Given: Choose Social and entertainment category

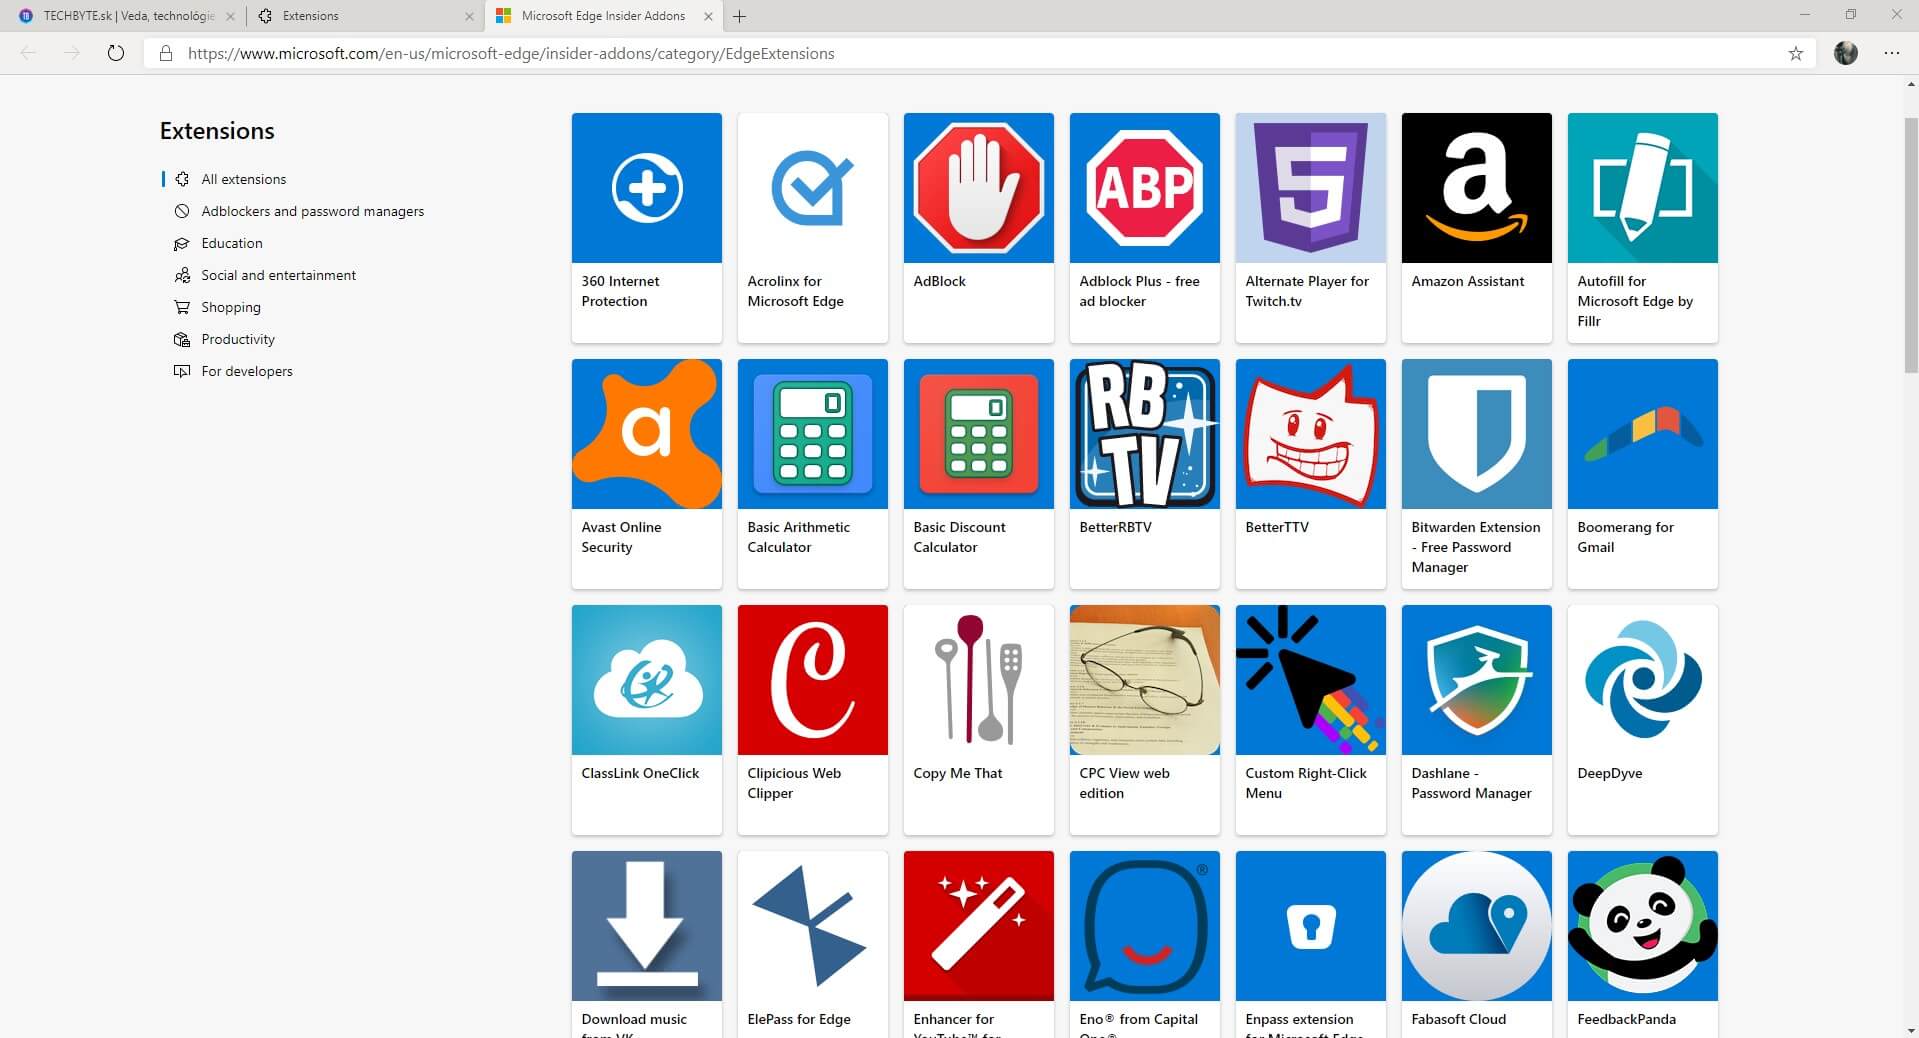Looking at the screenshot, I should [278, 275].
